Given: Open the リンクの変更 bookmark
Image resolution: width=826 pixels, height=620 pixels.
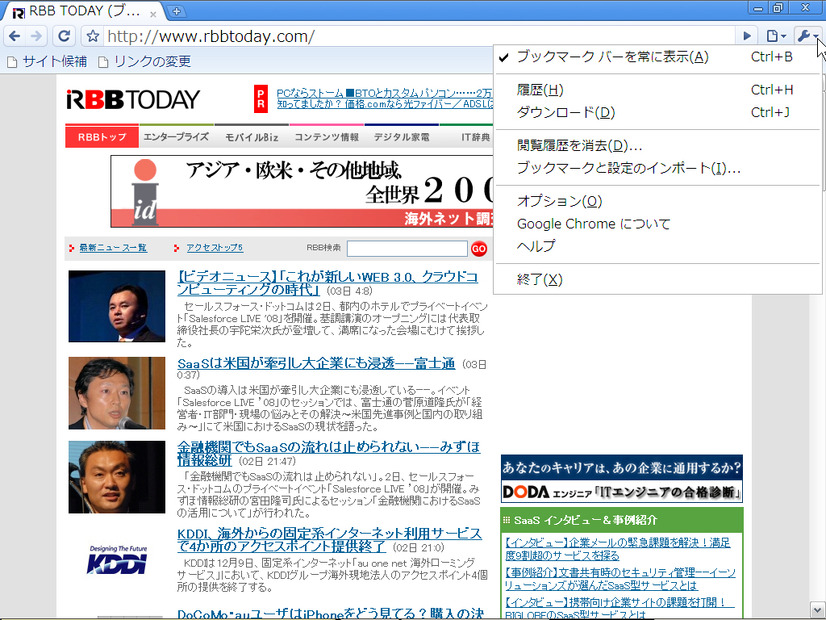Looking at the screenshot, I should click(145, 62).
